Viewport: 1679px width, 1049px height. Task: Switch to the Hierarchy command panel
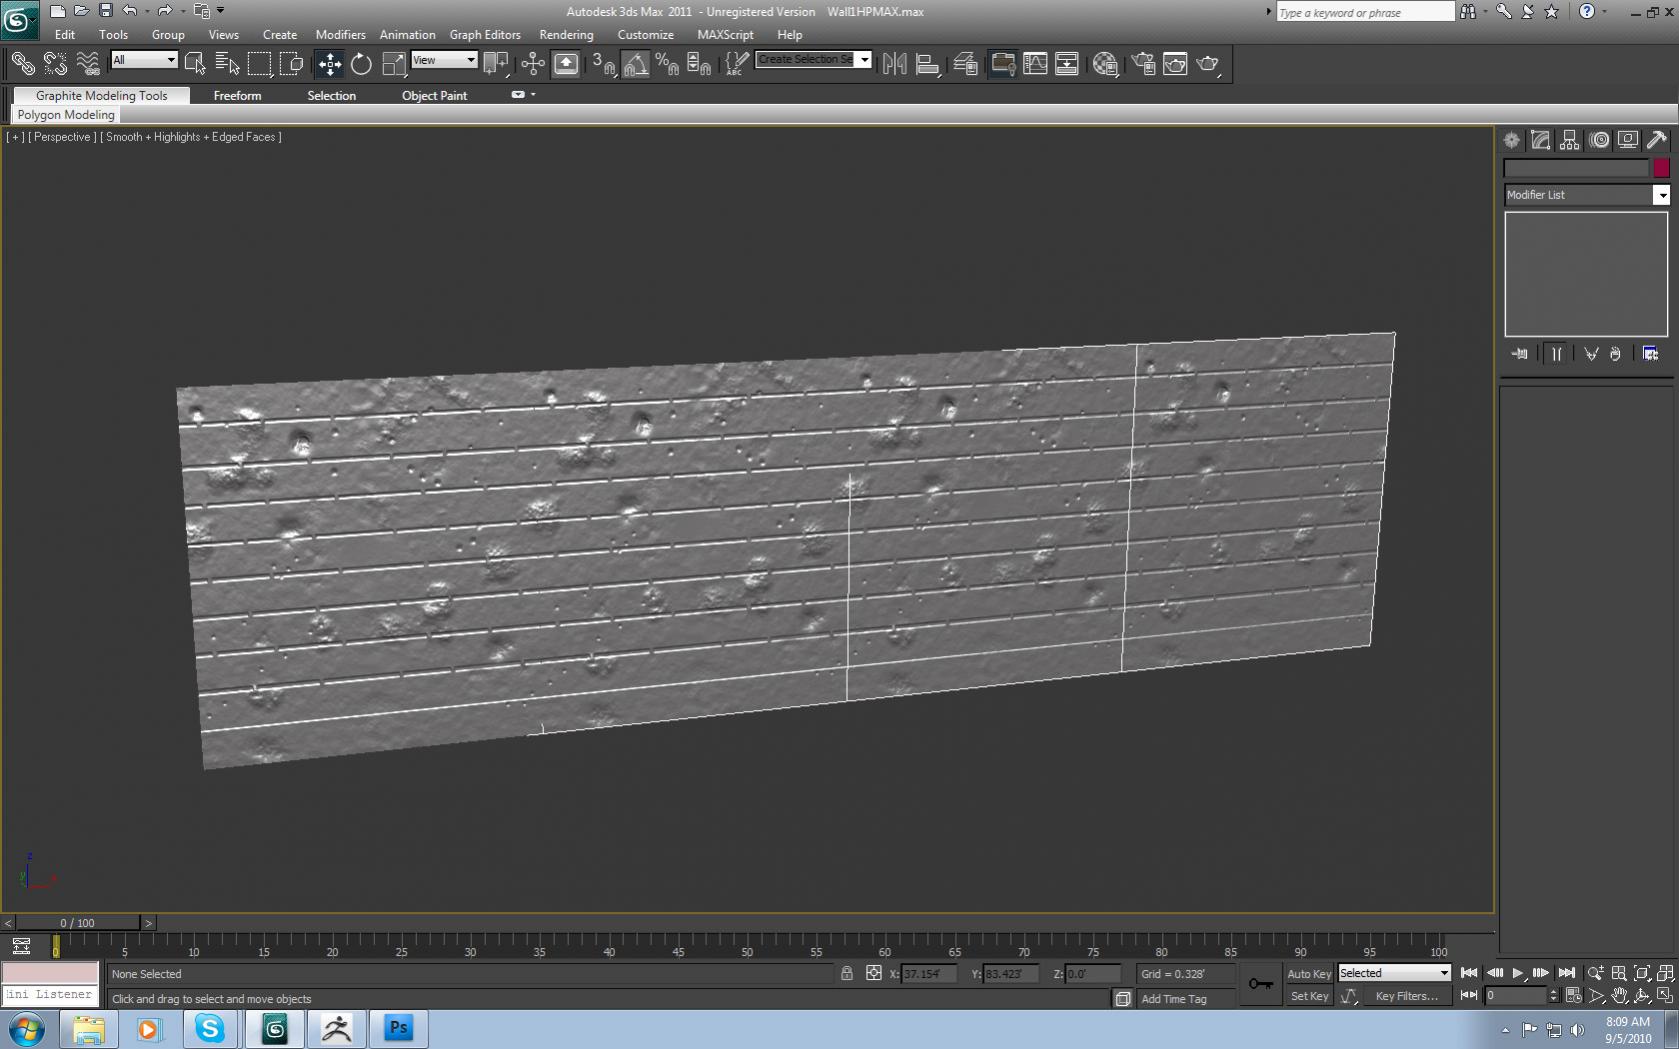1569,140
